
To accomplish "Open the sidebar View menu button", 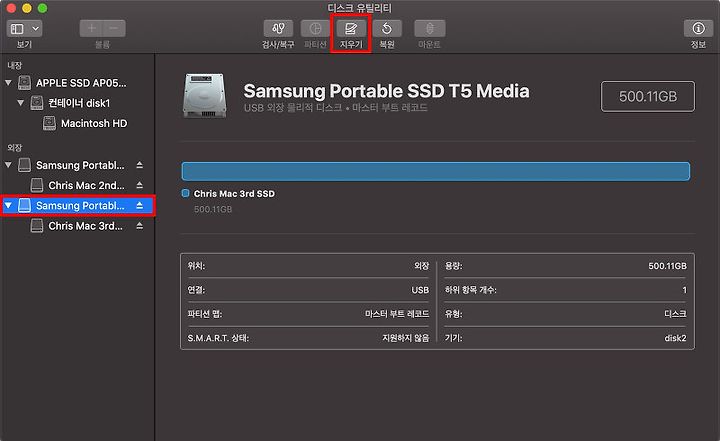I will tap(24, 29).
